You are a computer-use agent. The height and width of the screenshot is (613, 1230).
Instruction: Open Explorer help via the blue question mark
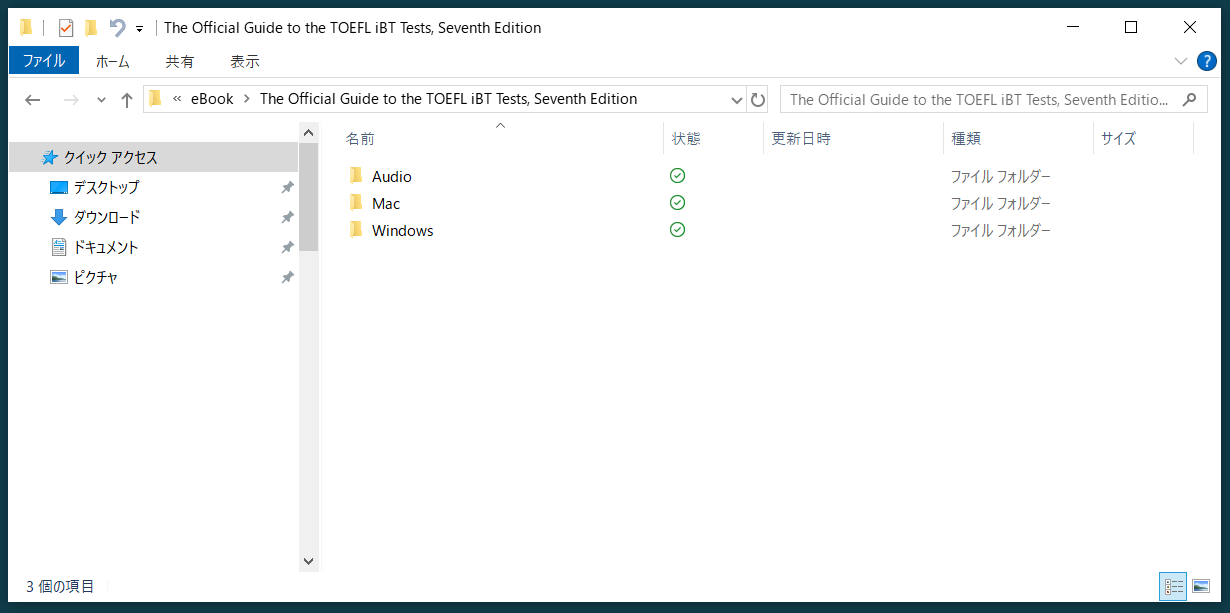(1206, 60)
